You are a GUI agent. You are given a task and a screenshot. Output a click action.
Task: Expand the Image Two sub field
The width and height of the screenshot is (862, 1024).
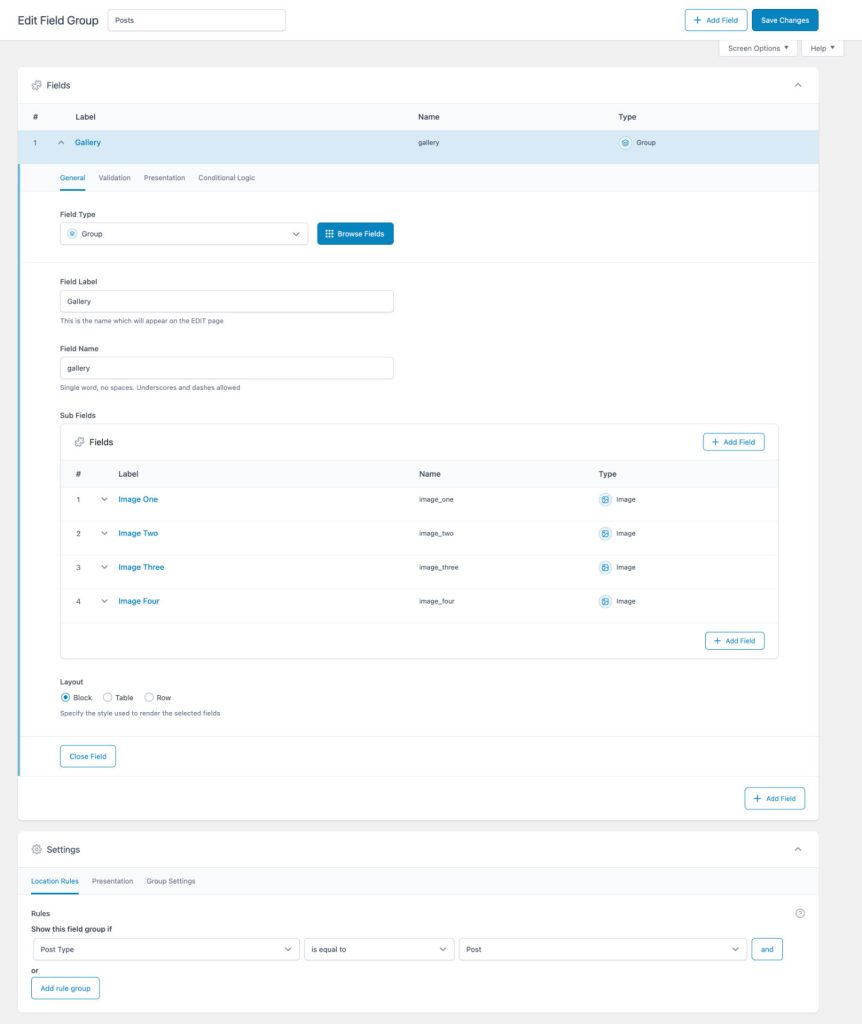(104, 533)
